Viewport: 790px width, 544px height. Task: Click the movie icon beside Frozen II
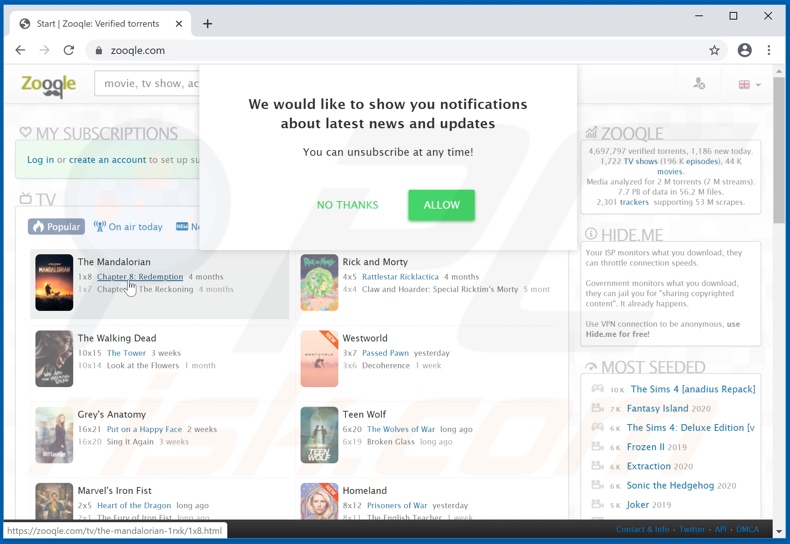click(x=598, y=446)
